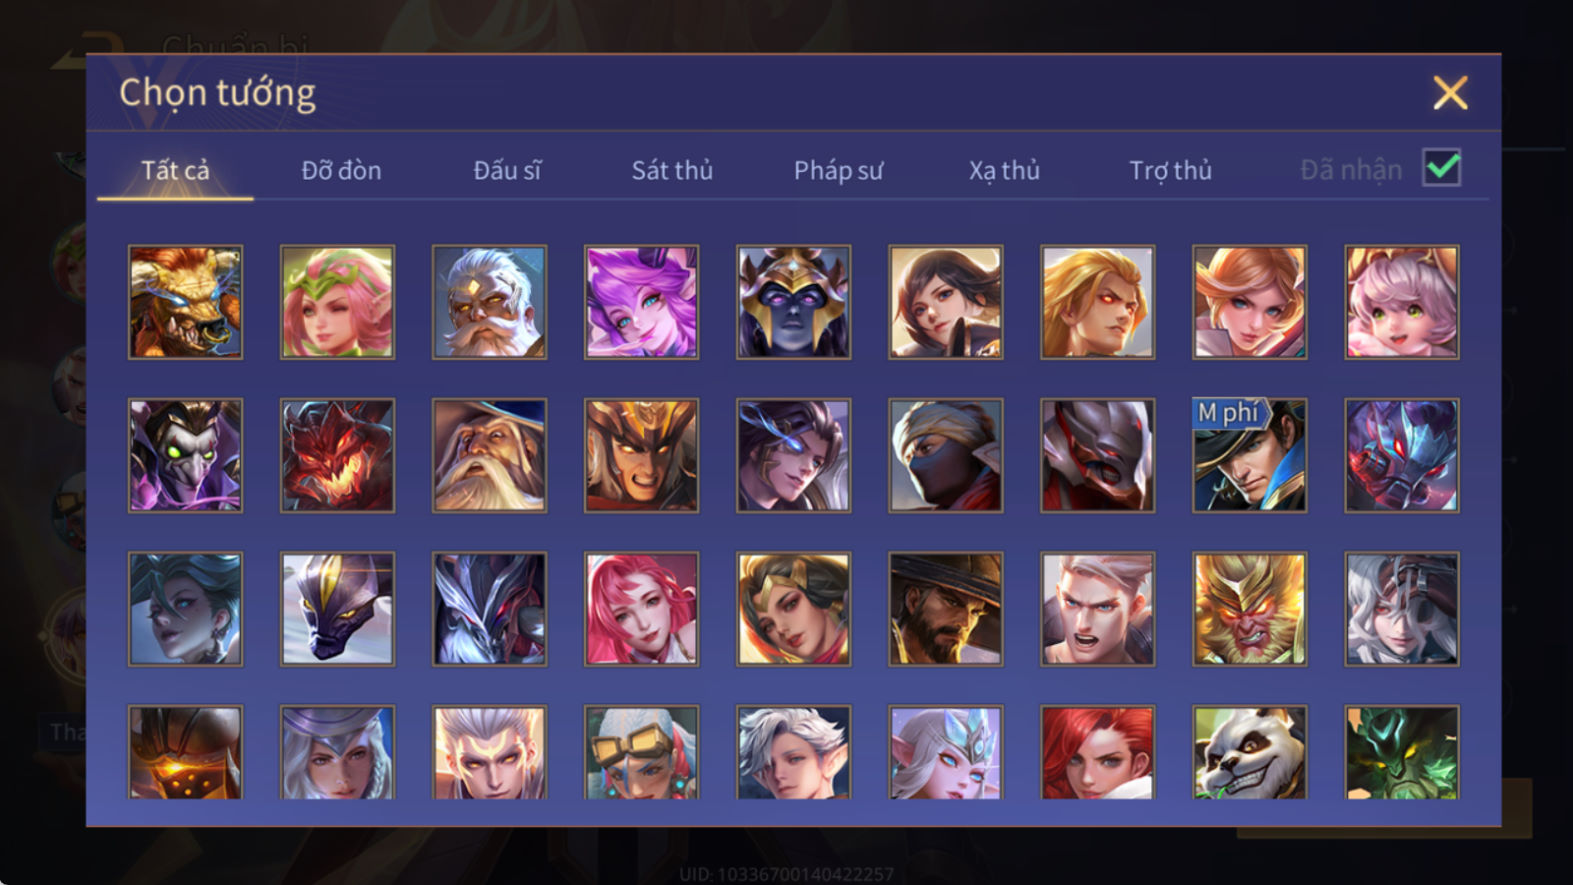The width and height of the screenshot is (1573, 885).
Task: Choose the green forest creature hero portrait
Action: point(1401,752)
